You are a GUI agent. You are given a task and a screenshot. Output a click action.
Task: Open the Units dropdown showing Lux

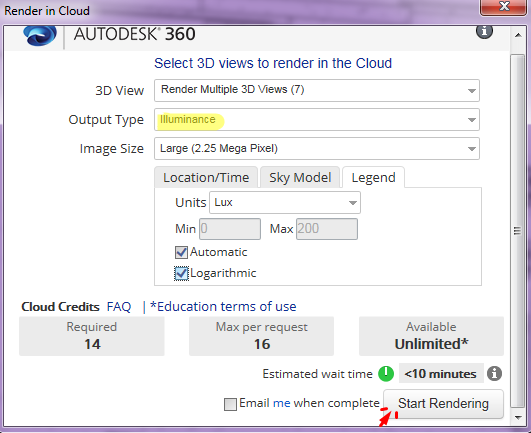[285, 202]
